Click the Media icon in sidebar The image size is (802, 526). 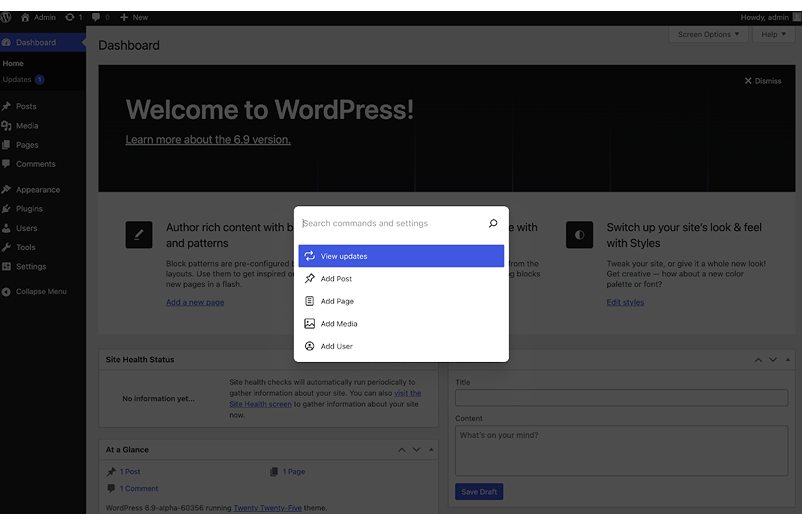point(6,126)
